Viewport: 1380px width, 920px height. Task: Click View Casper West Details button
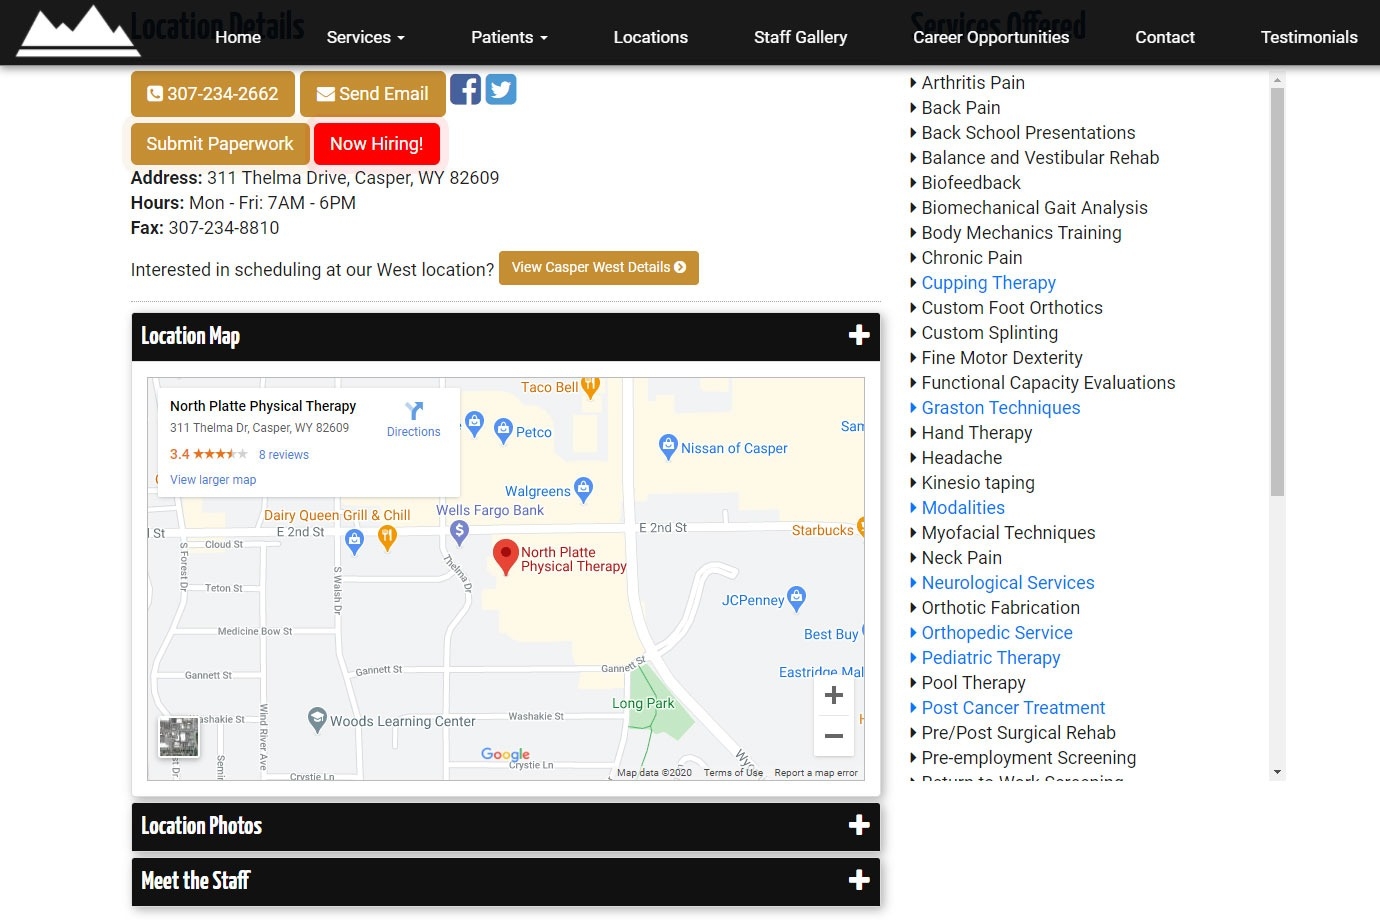pos(599,268)
